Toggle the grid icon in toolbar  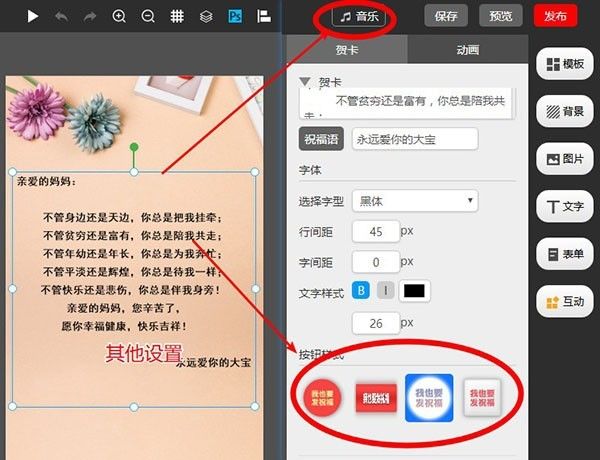tap(177, 16)
